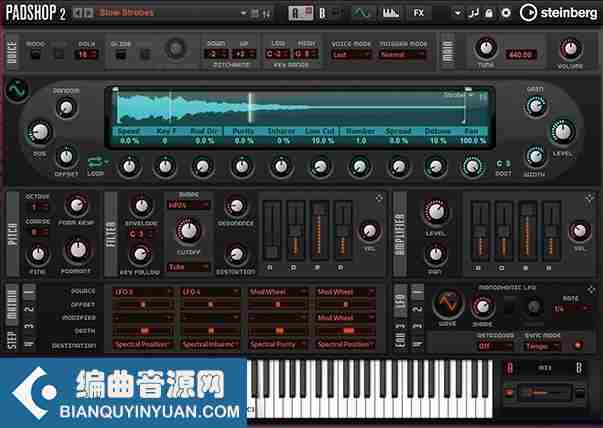Select modulation matrix page 2
The image size is (603, 428).
pyautogui.click(x=29, y=309)
